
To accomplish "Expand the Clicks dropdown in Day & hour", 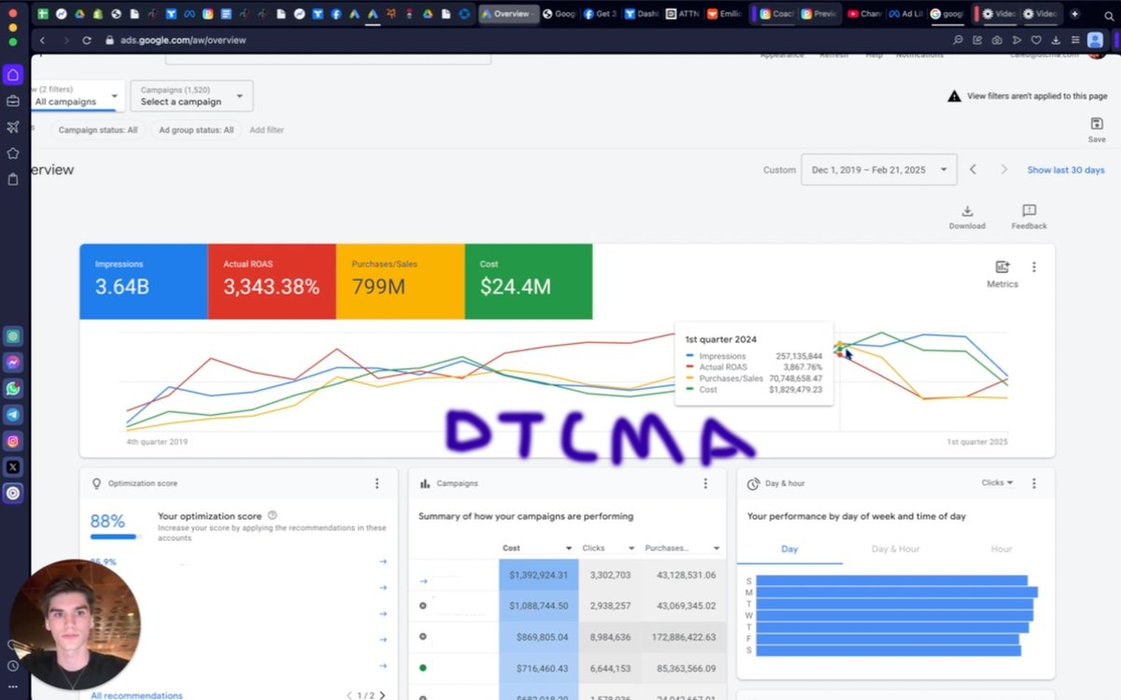I will pos(996,483).
